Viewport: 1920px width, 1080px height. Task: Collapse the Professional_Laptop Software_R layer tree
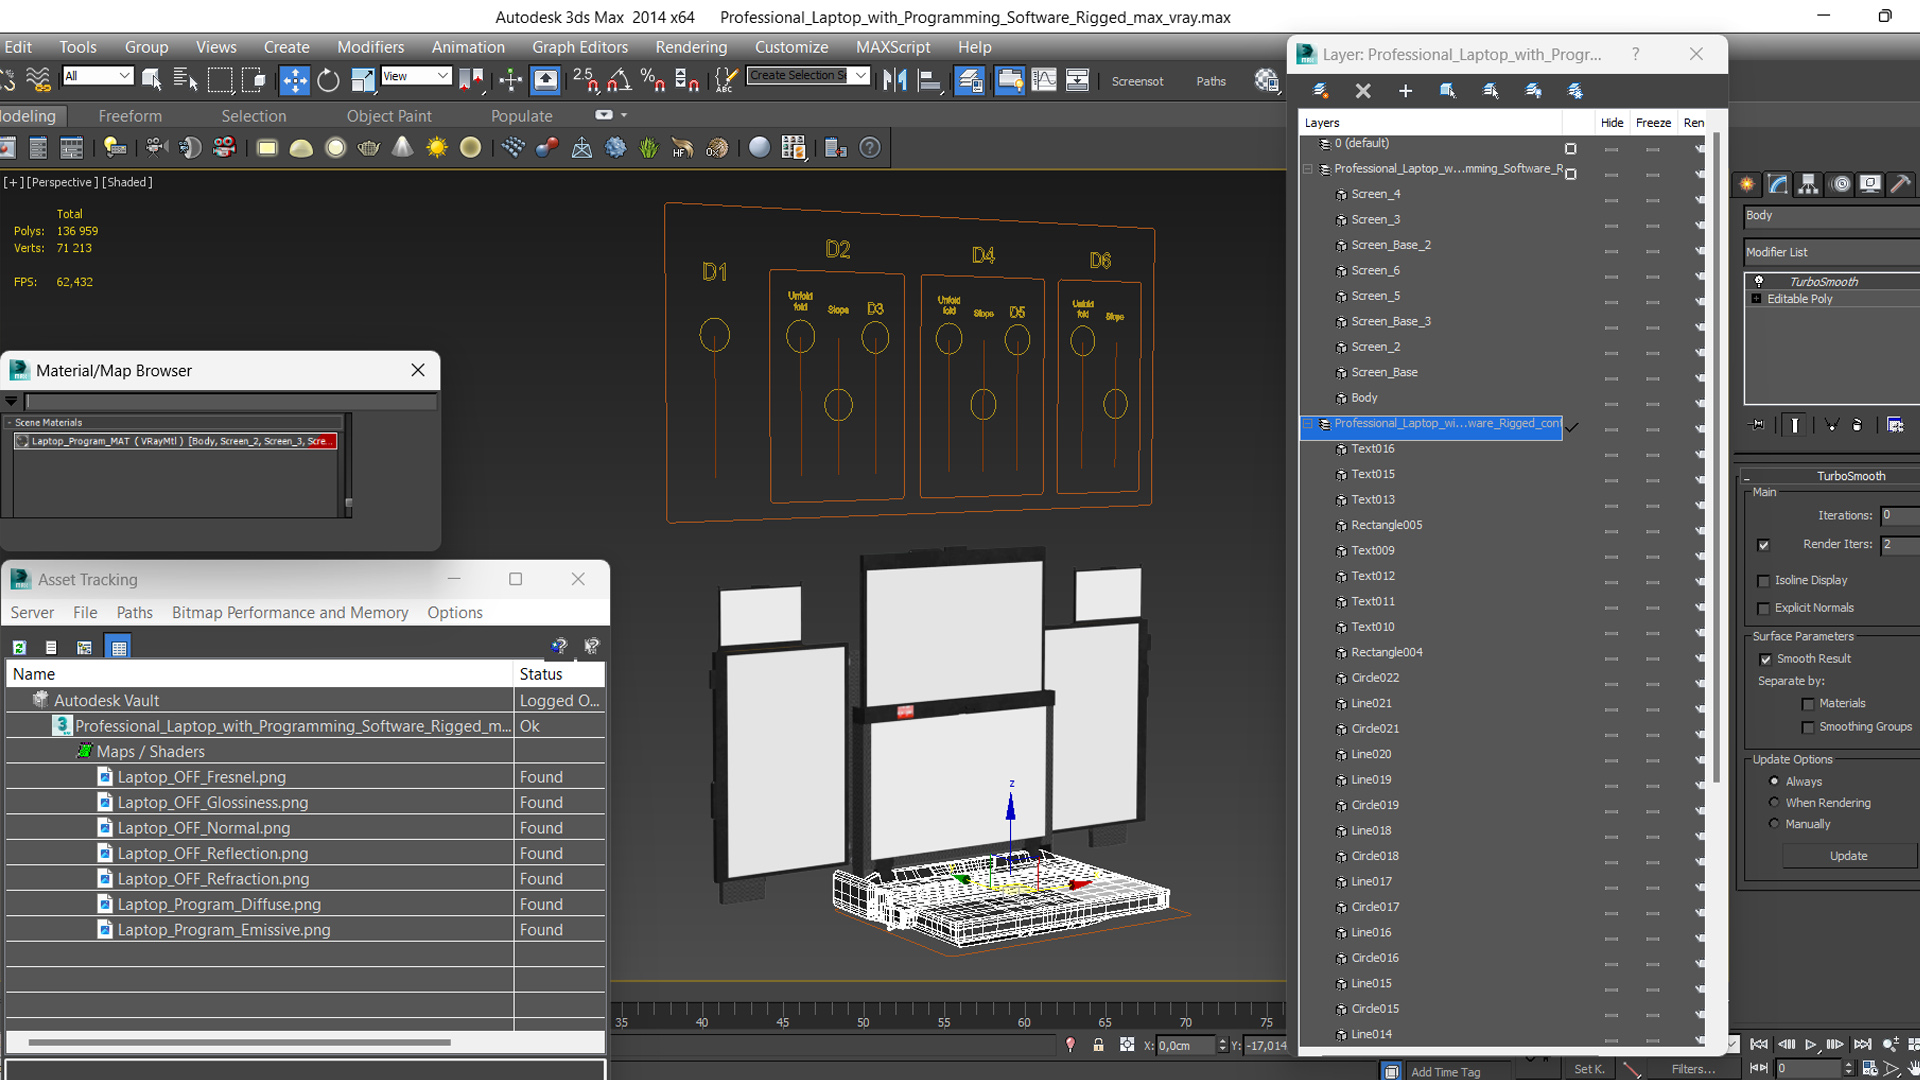tap(1307, 169)
